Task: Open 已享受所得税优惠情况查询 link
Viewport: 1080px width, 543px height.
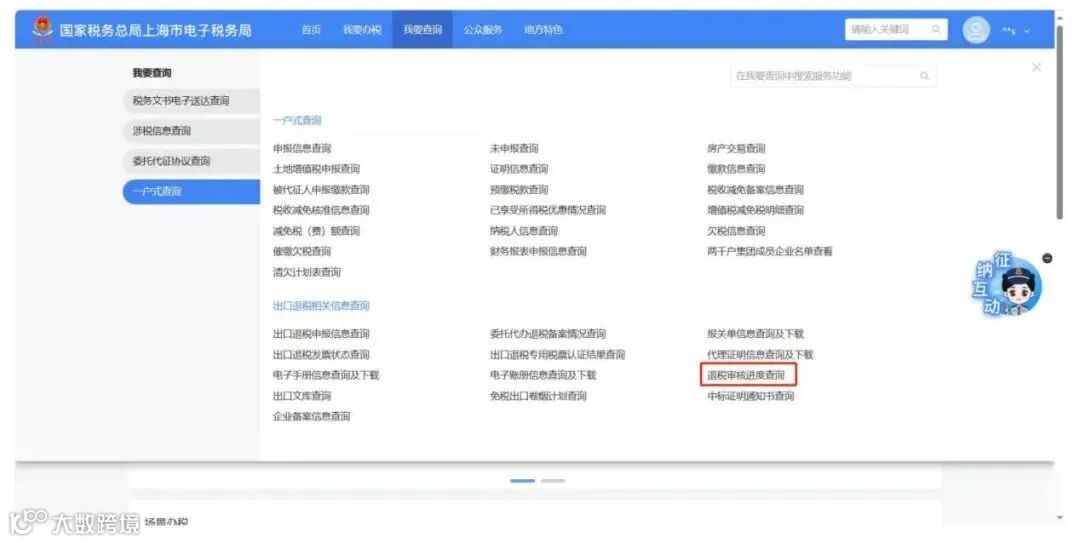Action: [548, 210]
